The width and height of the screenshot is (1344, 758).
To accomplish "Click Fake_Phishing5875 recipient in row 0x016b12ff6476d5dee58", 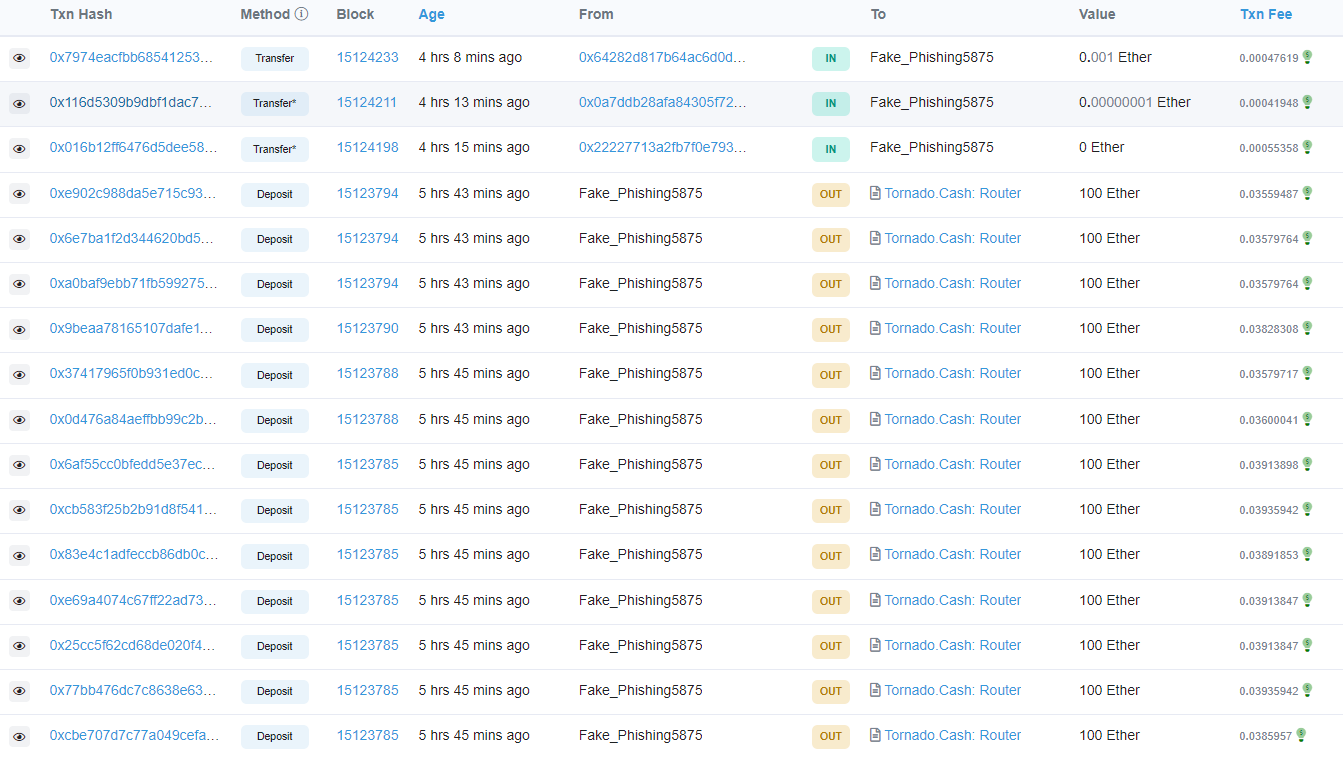I will (x=932, y=147).
